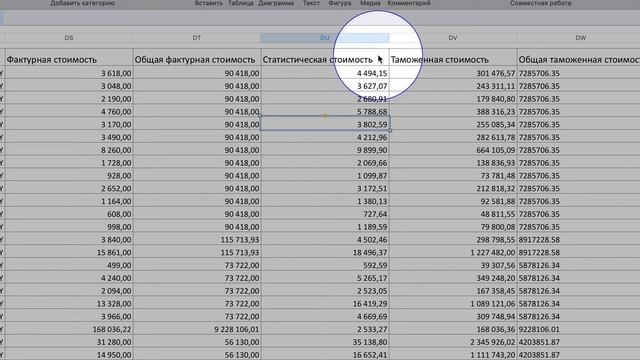
Task: Select the cell containing 243 311,11
Action: pyautogui.click(x=453, y=86)
